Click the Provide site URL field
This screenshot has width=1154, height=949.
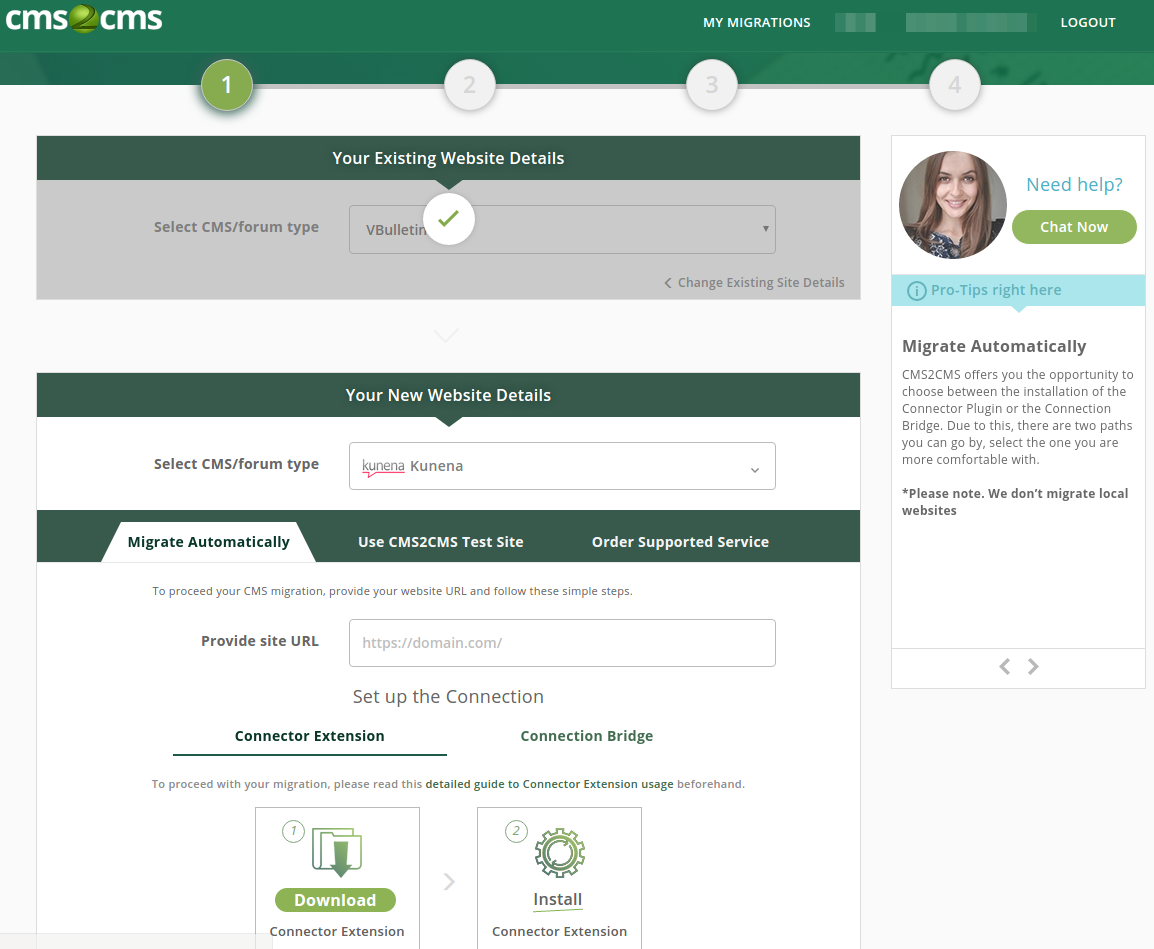click(562, 643)
